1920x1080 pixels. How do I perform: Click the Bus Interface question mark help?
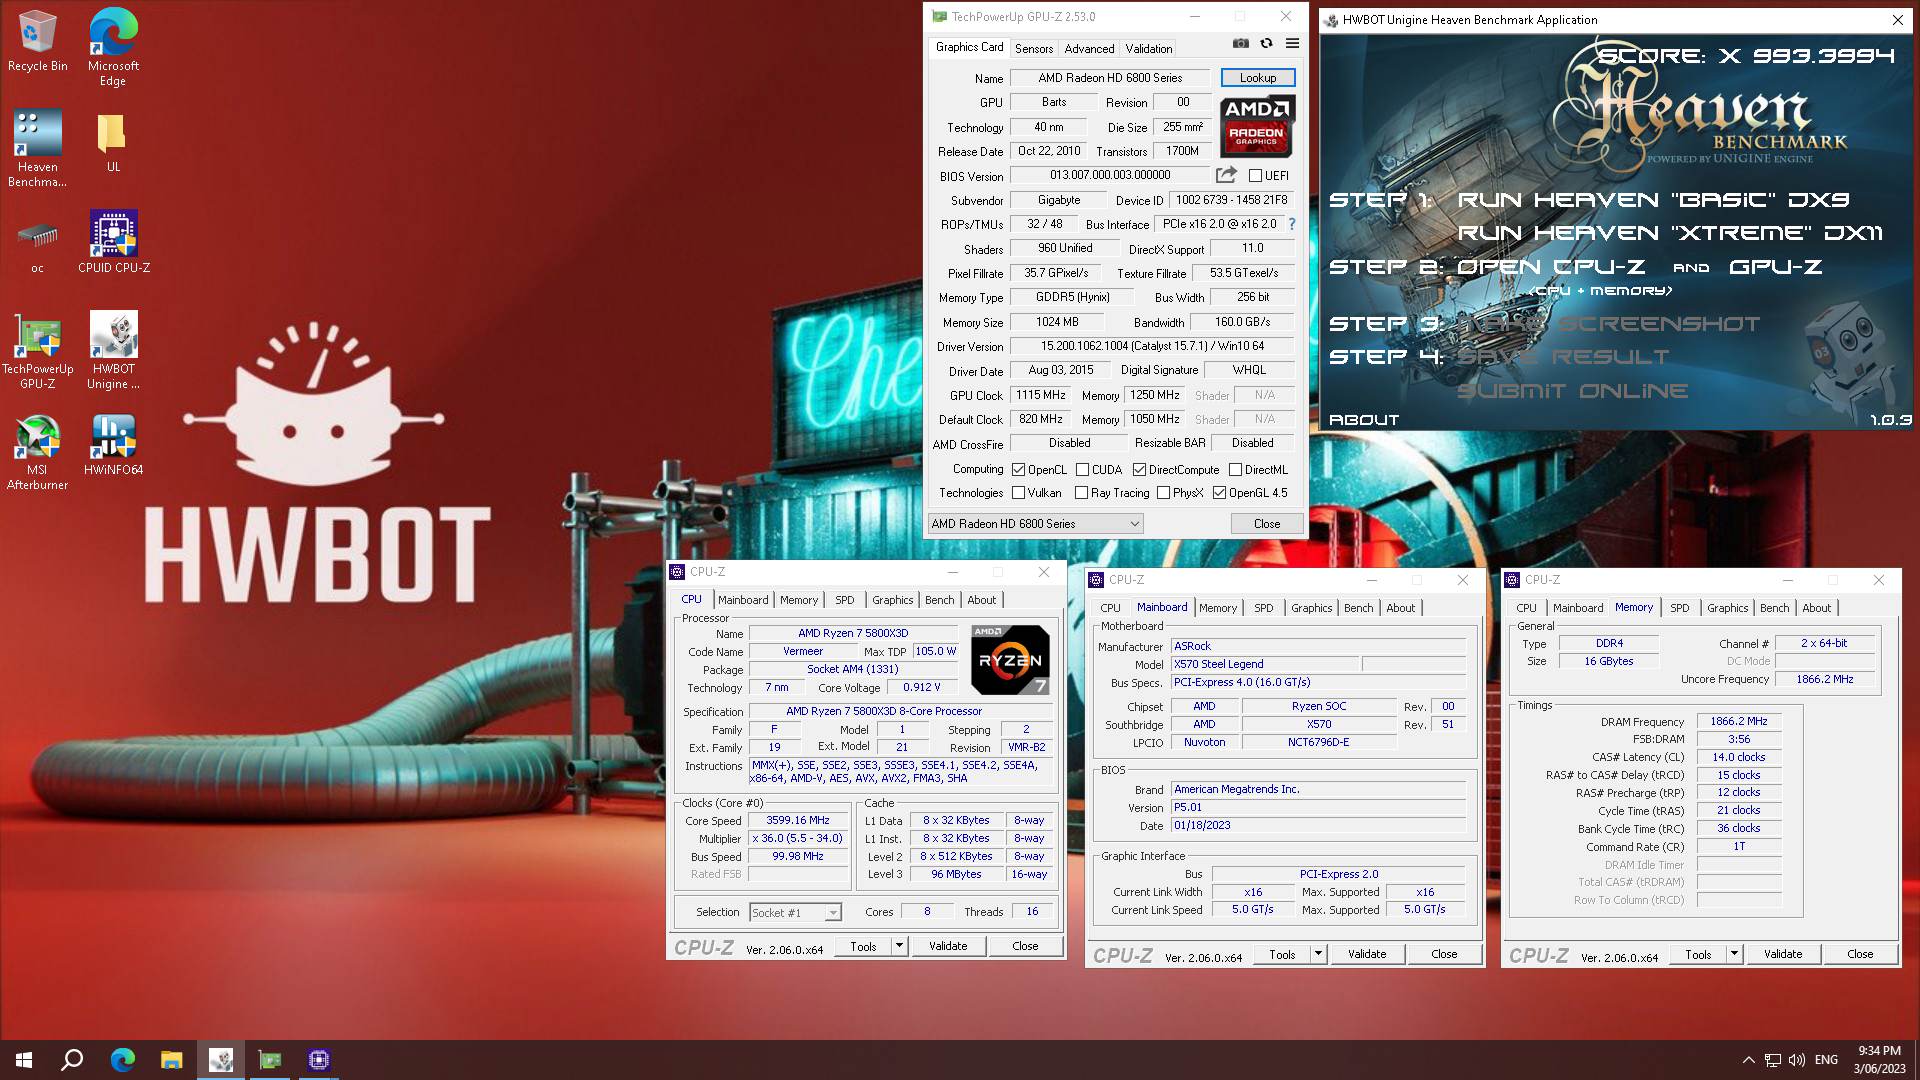(x=1291, y=224)
